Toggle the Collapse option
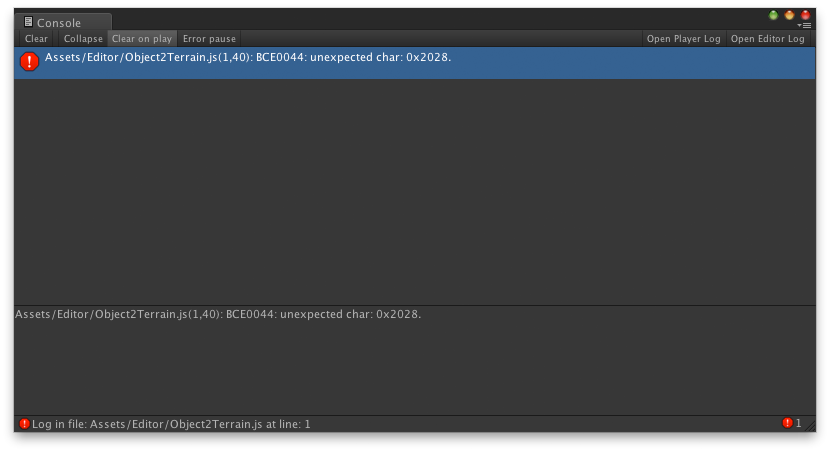 pos(83,39)
